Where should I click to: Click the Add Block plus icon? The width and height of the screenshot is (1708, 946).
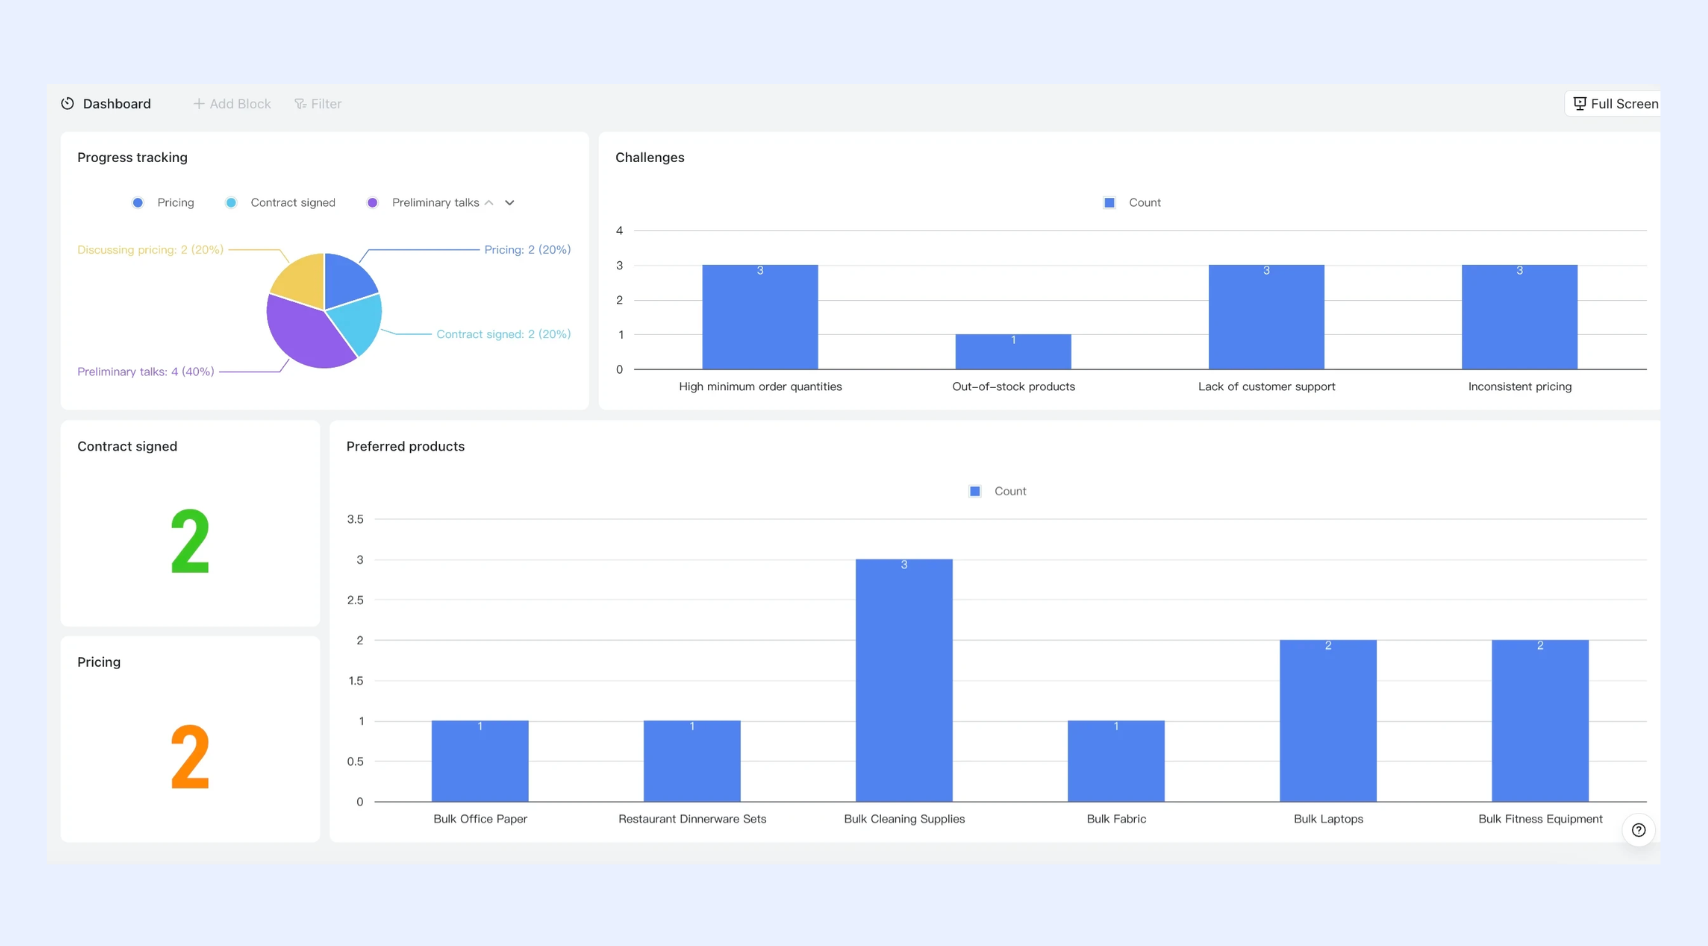[199, 104]
